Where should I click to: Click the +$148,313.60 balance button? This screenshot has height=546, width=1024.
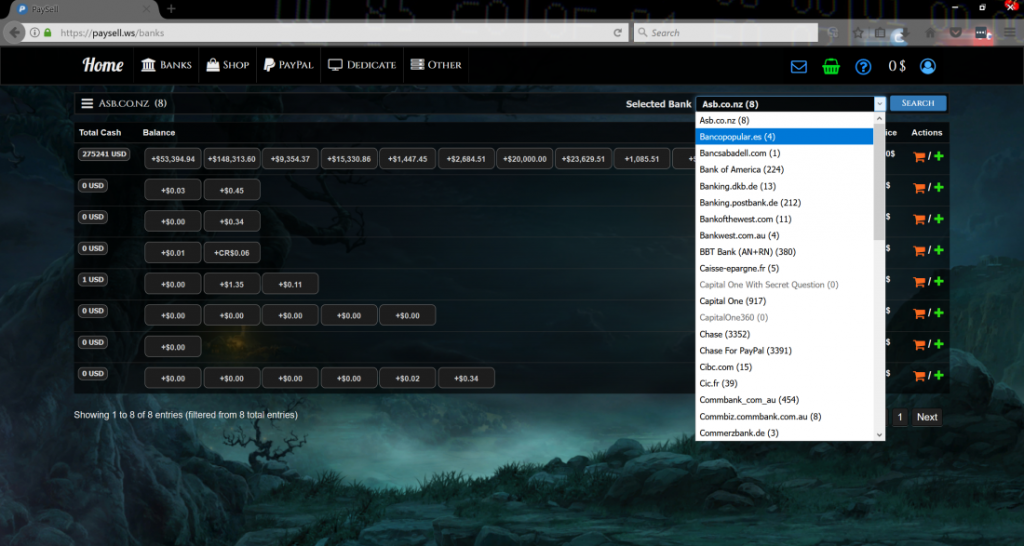pos(232,159)
